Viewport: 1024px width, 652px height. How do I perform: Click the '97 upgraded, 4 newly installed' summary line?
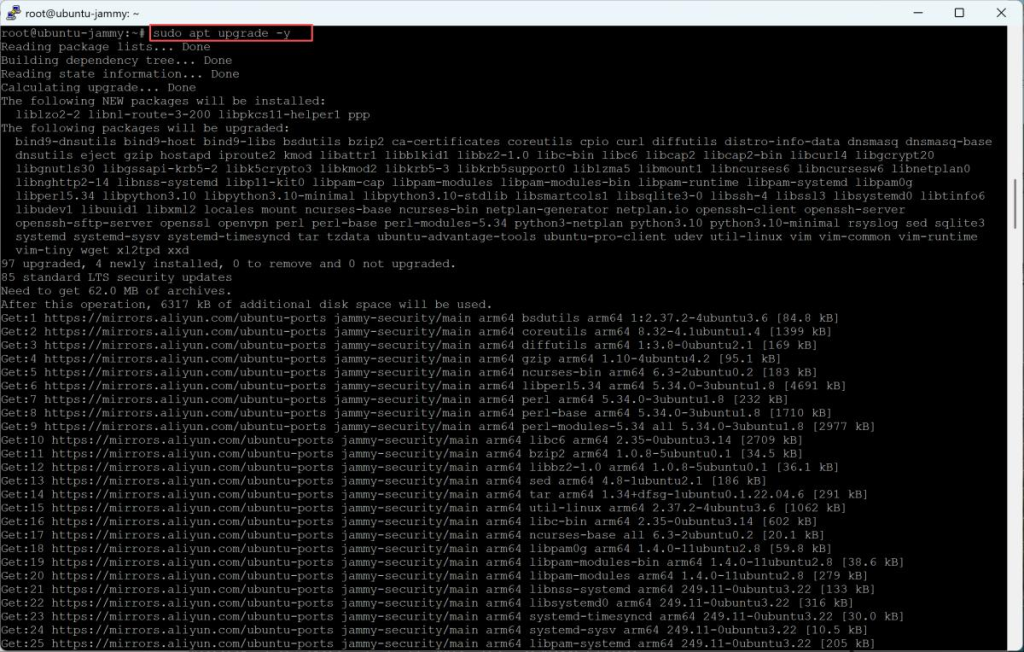pyautogui.click(x=229, y=264)
